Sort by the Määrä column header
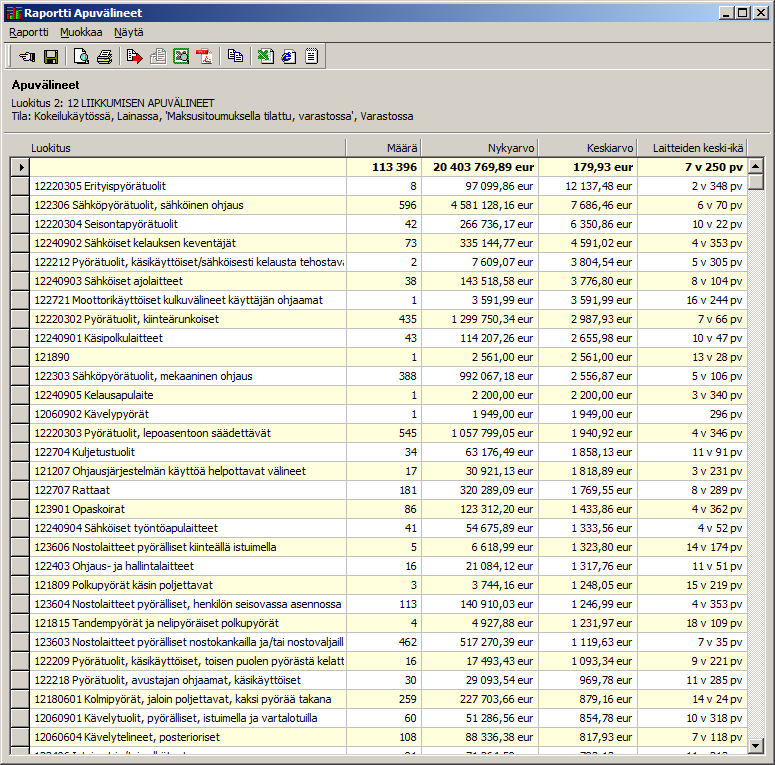Screen dimensions: 775x765 (x=384, y=148)
